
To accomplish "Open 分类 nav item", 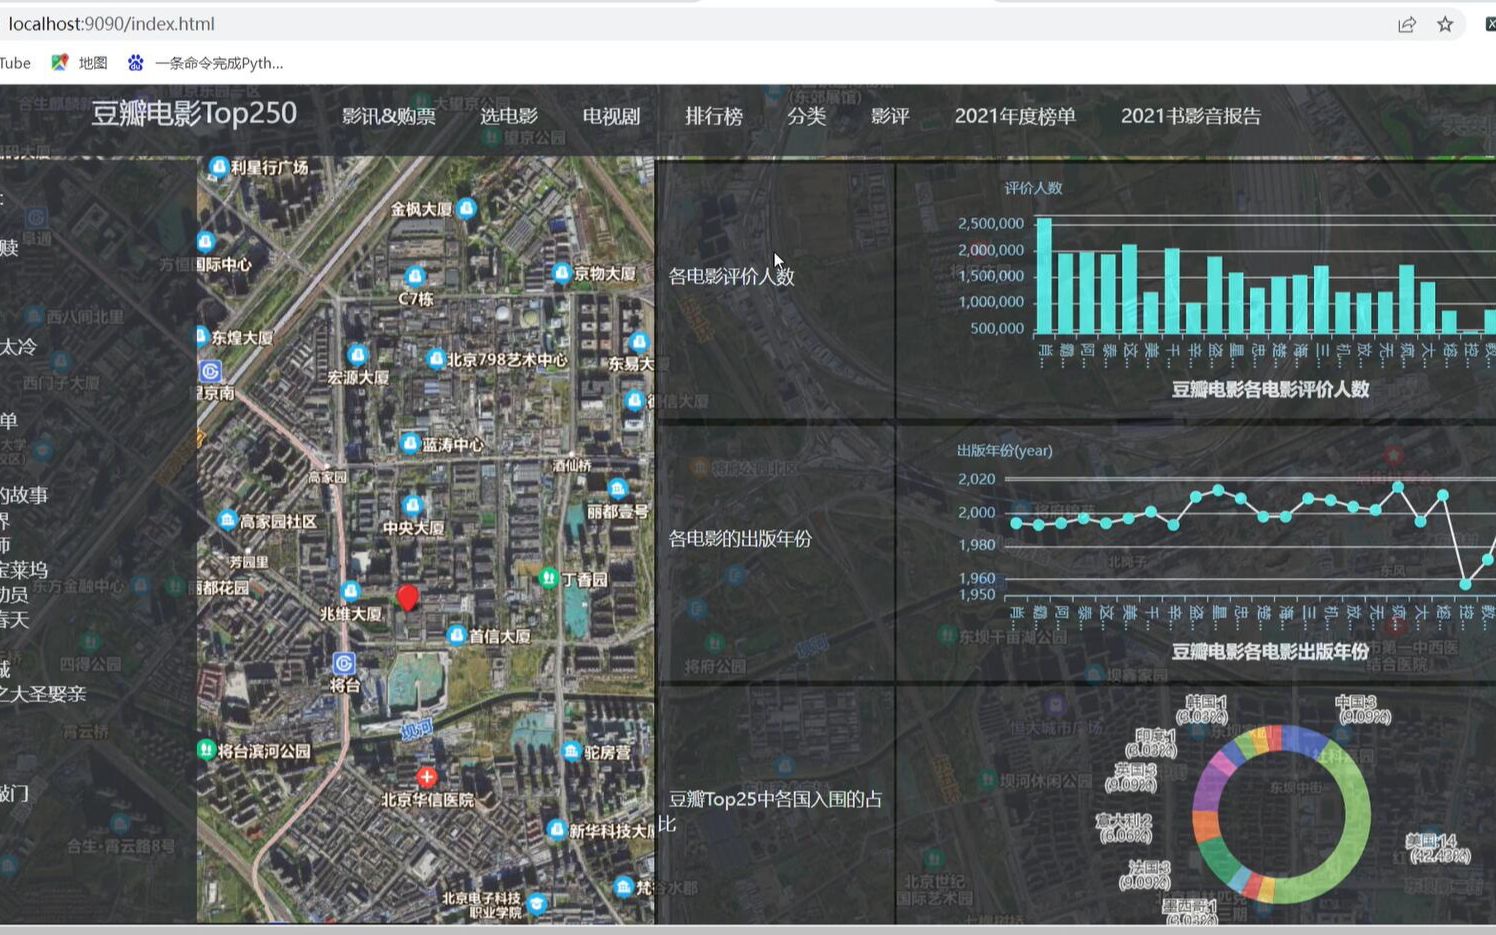I will (x=806, y=116).
